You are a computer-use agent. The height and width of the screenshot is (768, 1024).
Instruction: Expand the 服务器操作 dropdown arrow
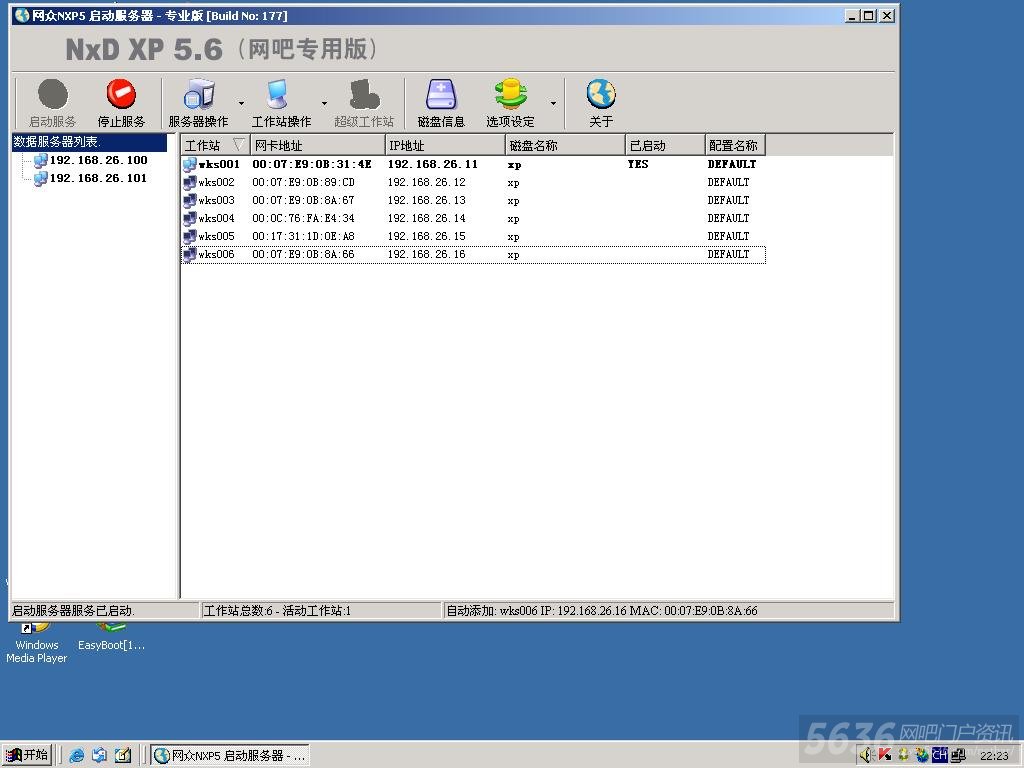(x=241, y=103)
